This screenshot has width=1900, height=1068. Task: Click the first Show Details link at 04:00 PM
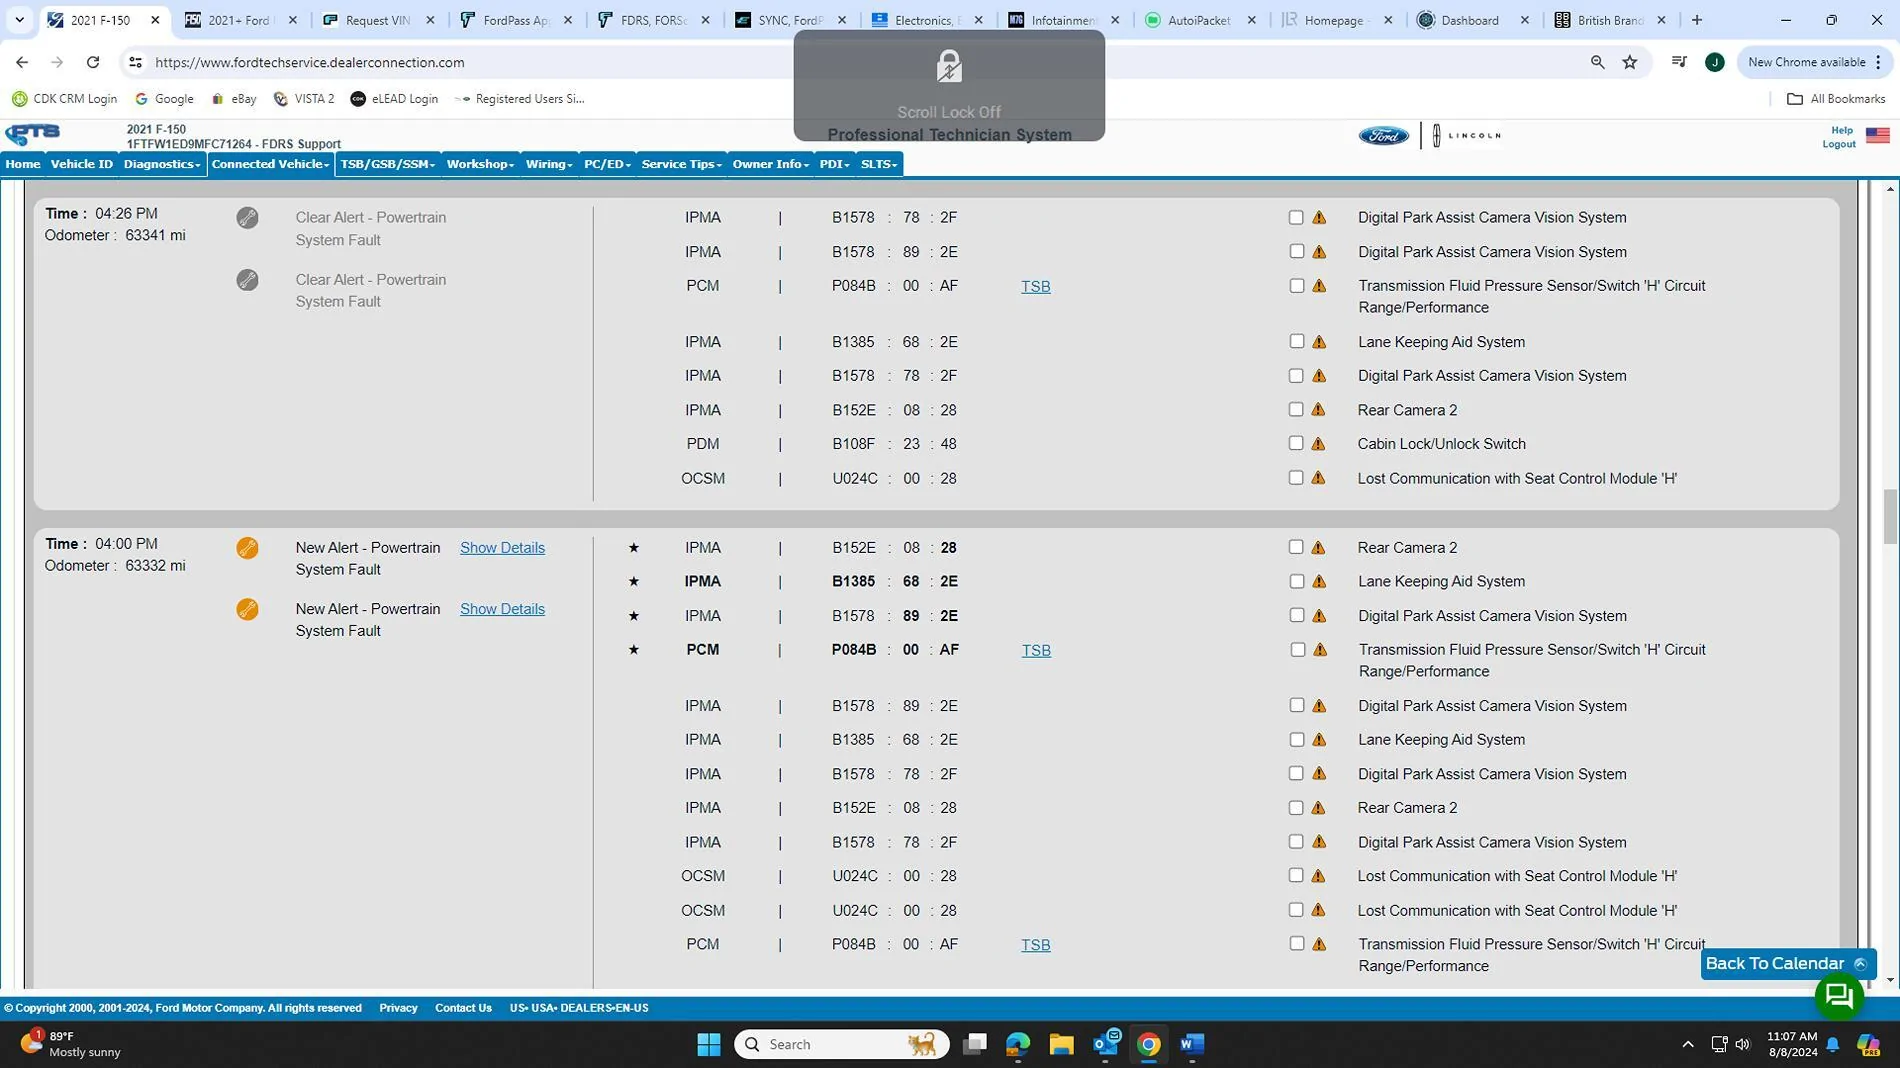coord(502,548)
